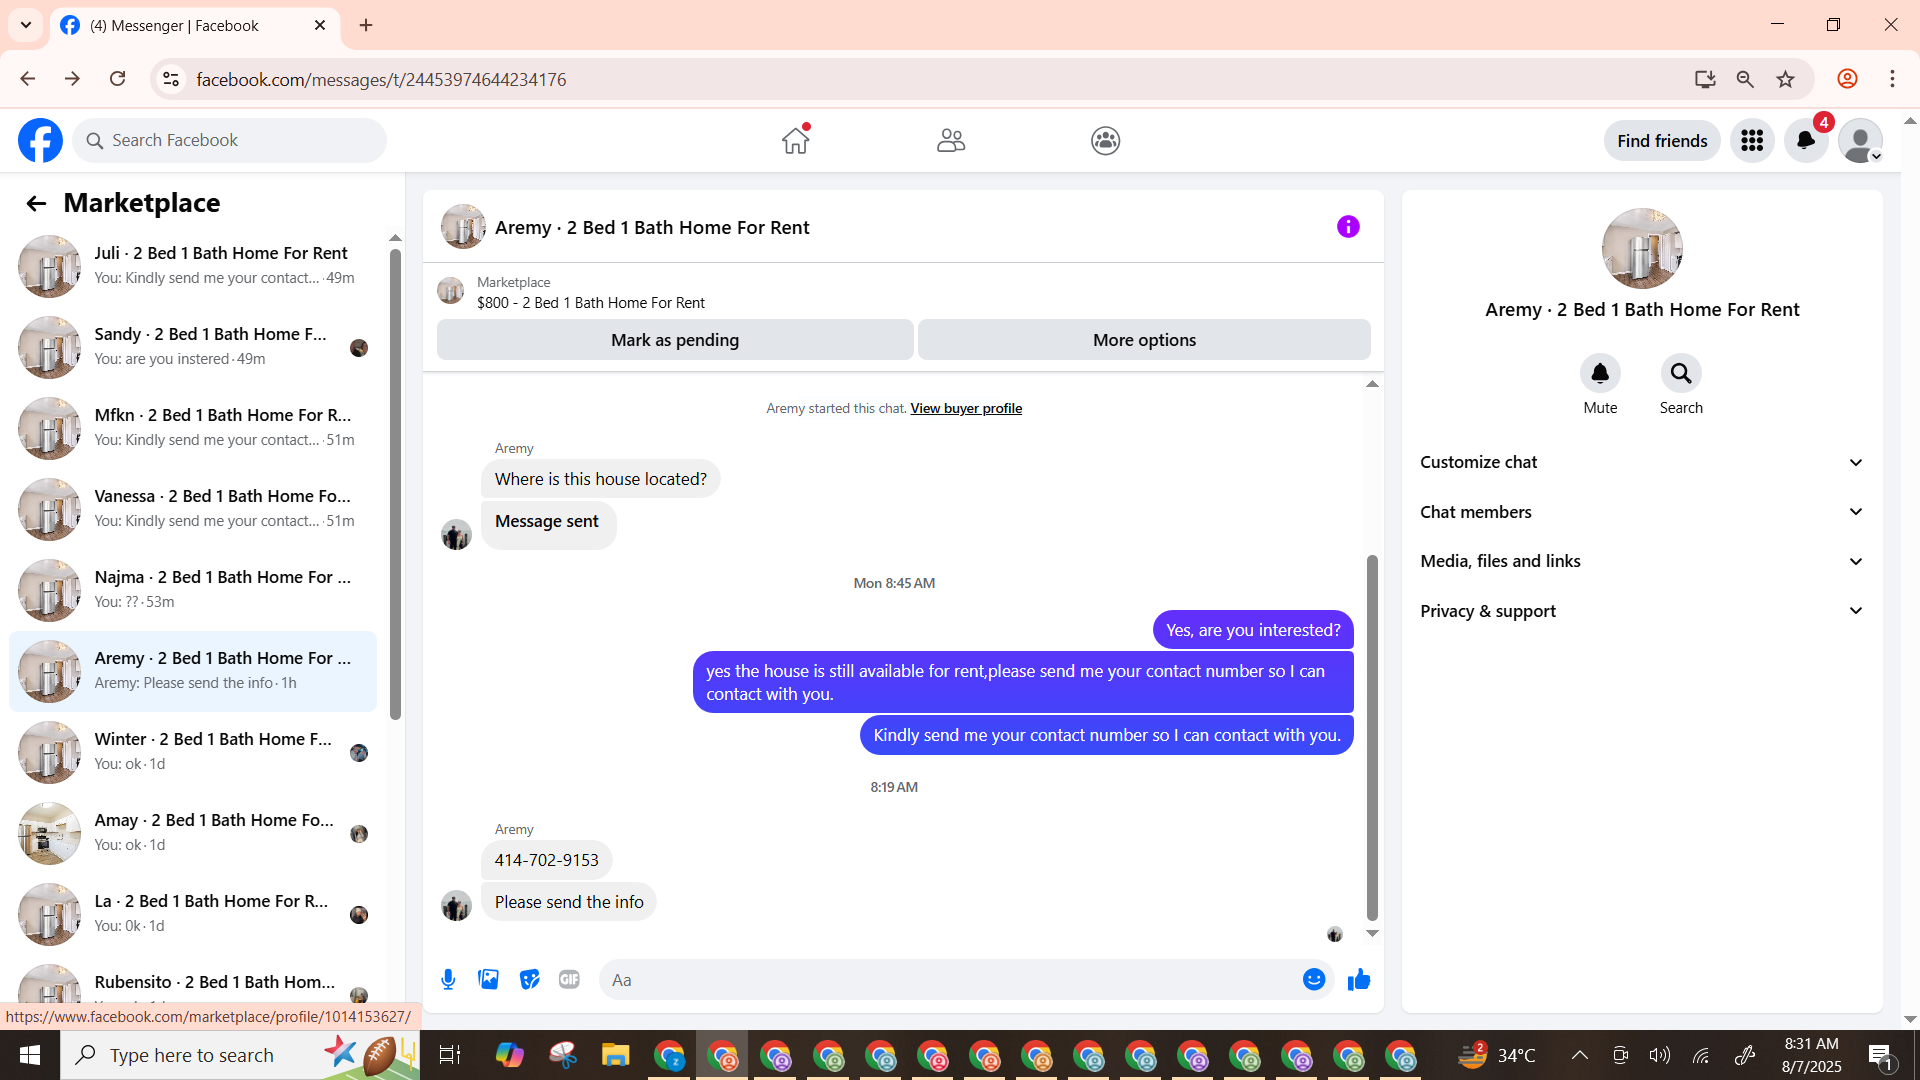Click the chat messages vertical scrollbar
Viewport: 1920px width, 1080px height.
tap(1372, 737)
